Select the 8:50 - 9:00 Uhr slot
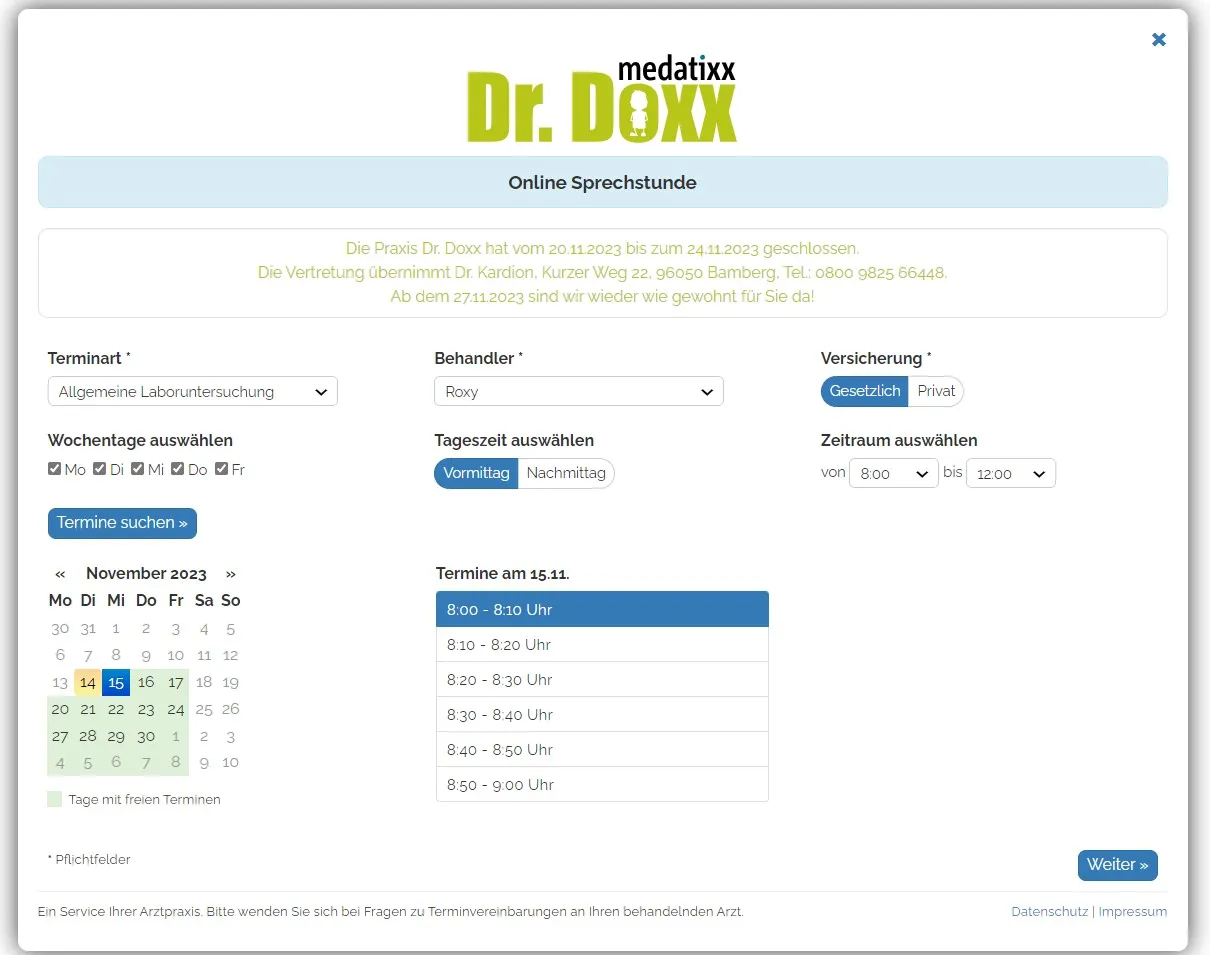Image resolution: width=1210 pixels, height=955 pixels. coord(602,785)
